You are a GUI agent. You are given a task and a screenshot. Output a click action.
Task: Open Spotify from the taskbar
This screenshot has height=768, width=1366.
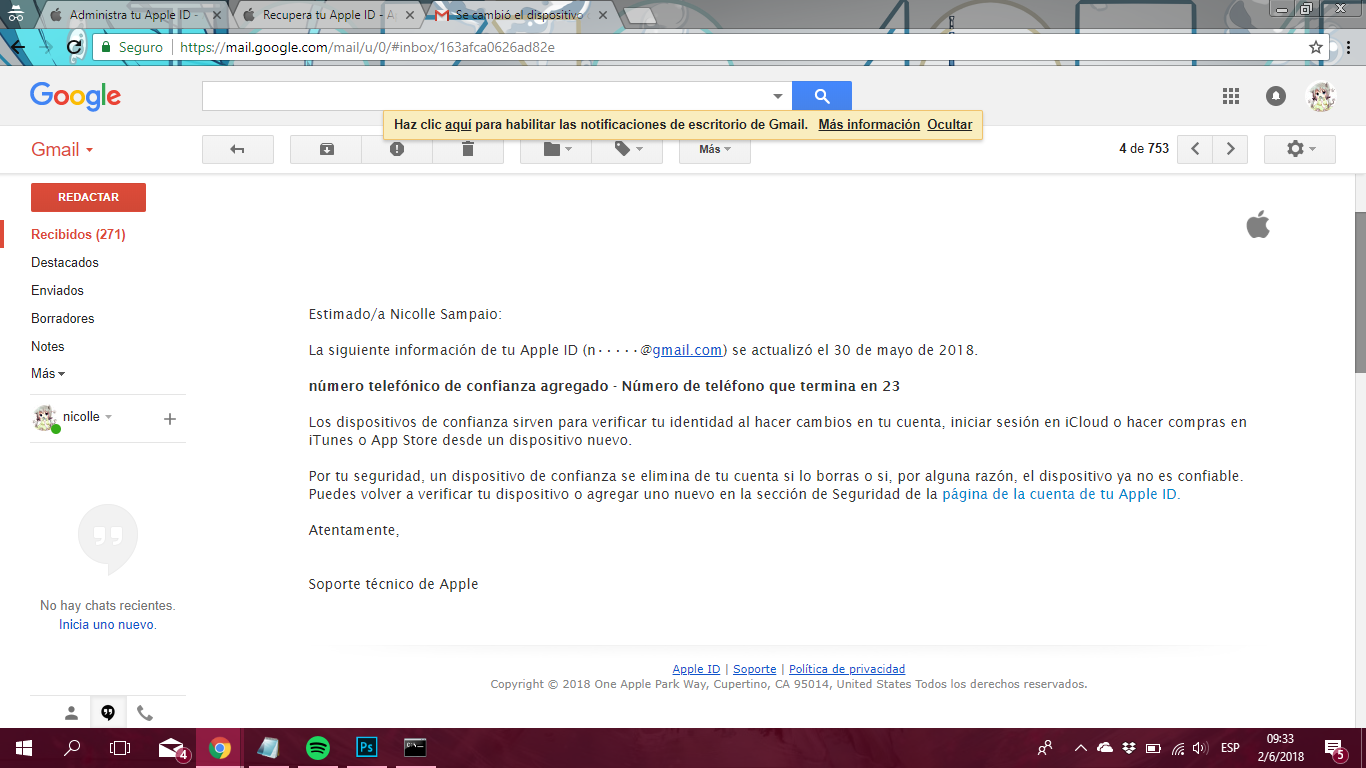click(318, 748)
